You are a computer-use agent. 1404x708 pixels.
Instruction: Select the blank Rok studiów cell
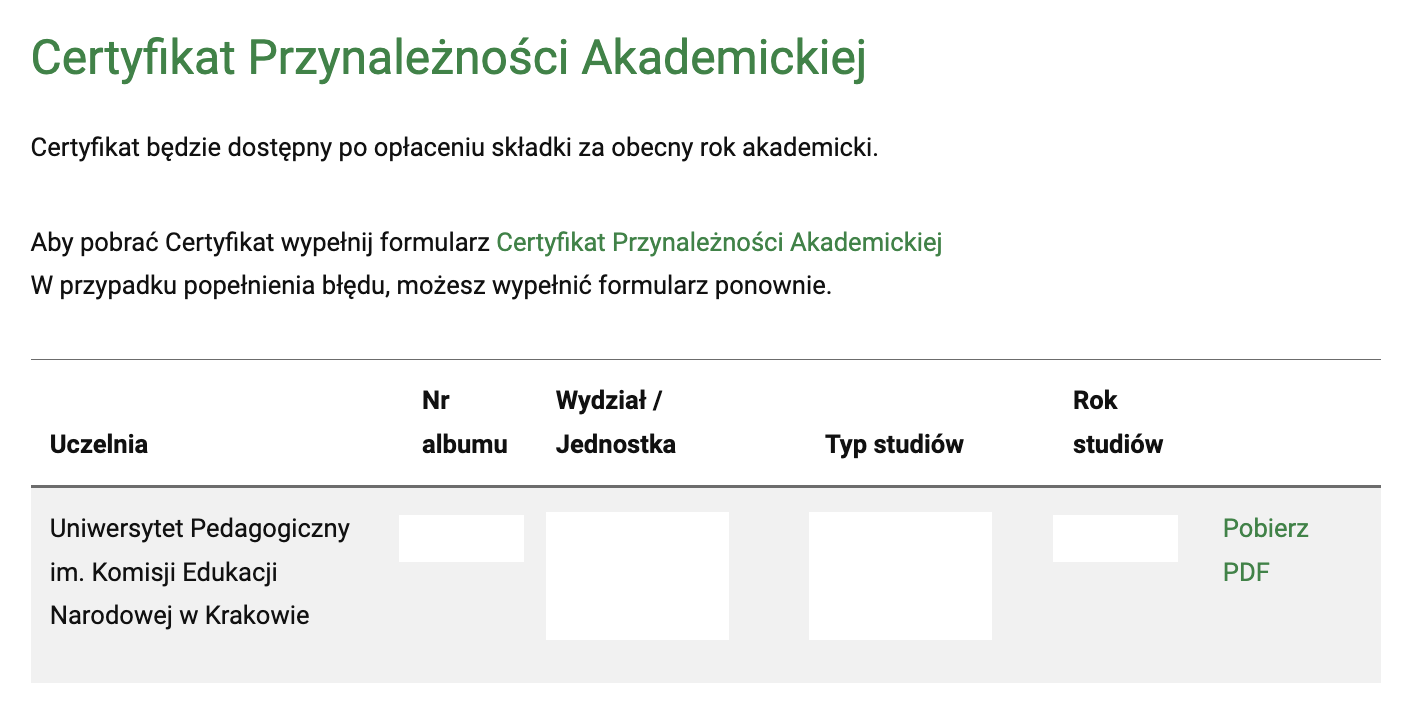coord(1115,538)
